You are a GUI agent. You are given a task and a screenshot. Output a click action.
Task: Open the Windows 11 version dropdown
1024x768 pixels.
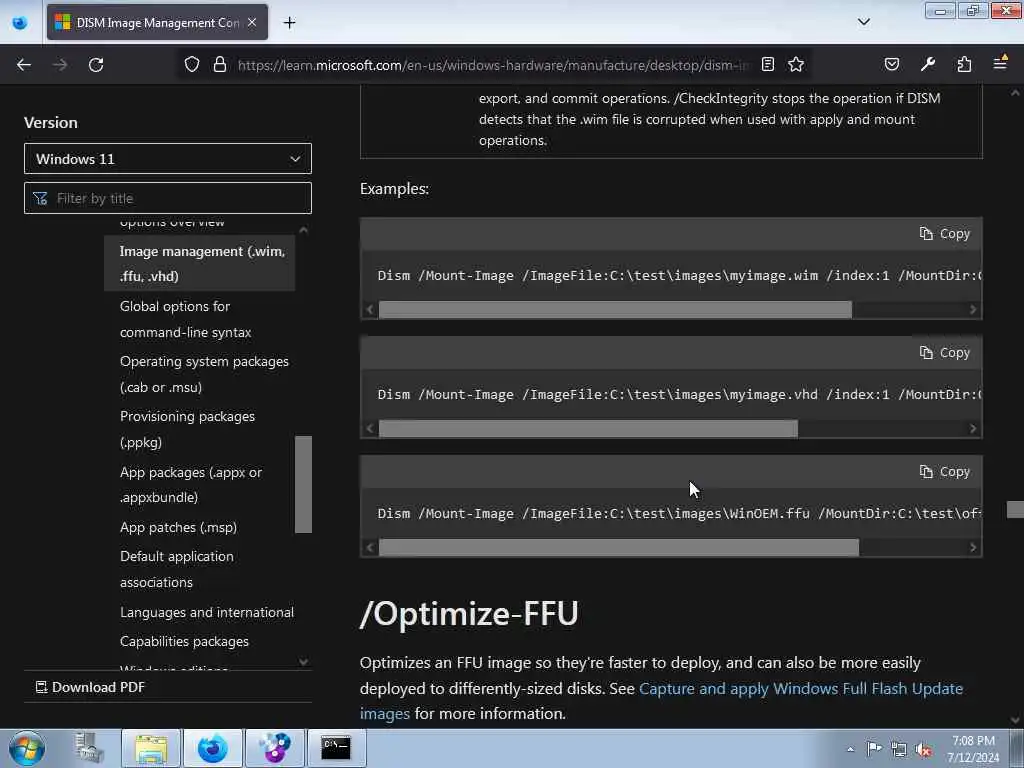tap(168, 159)
